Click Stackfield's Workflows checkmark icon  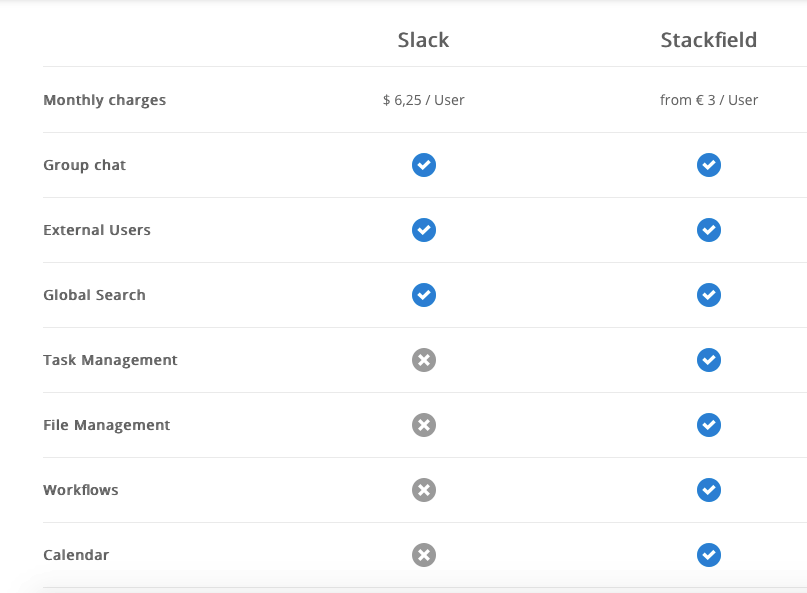click(709, 490)
